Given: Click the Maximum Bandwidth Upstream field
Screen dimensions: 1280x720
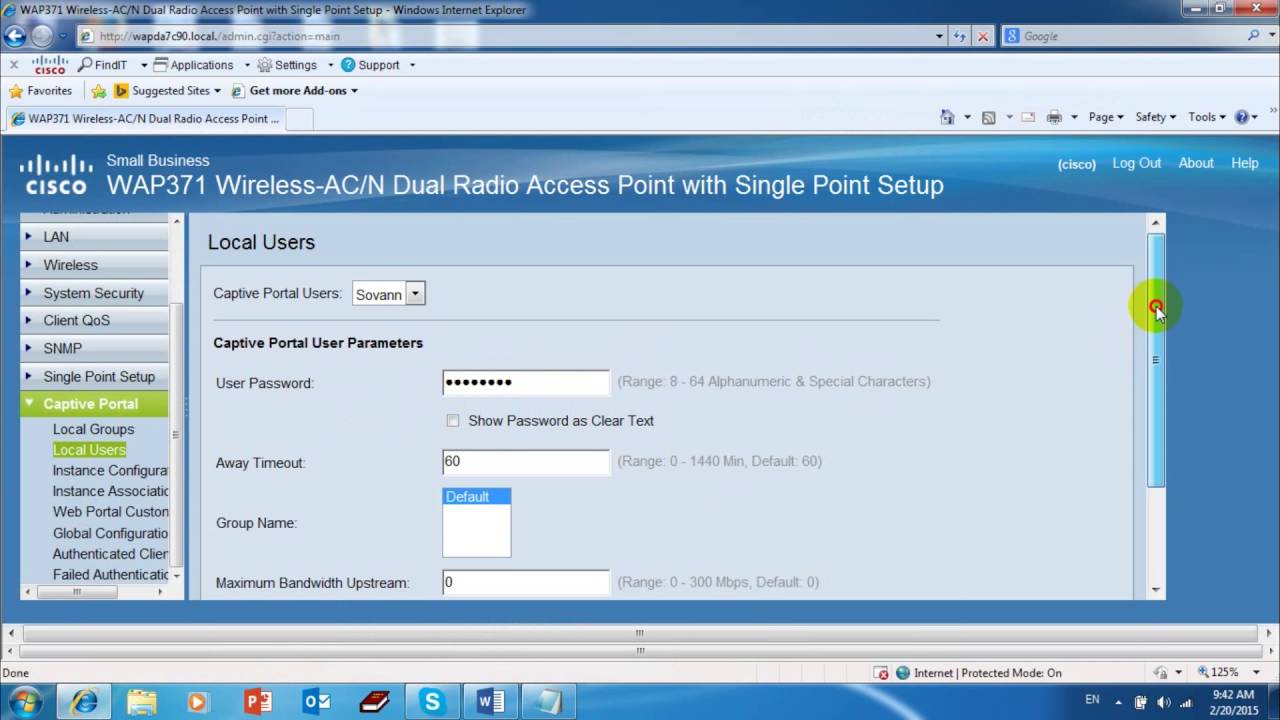Looking at the screenshot, I should (526, 582).
